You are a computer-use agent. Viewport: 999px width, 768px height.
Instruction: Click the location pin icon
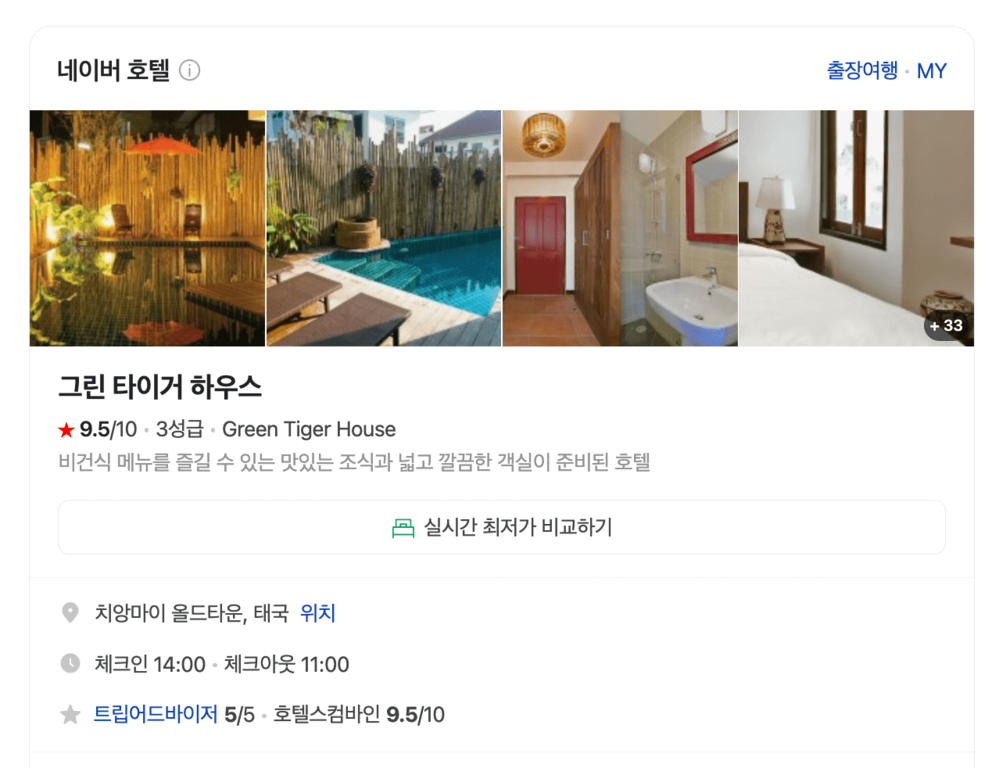pos(70,612)
